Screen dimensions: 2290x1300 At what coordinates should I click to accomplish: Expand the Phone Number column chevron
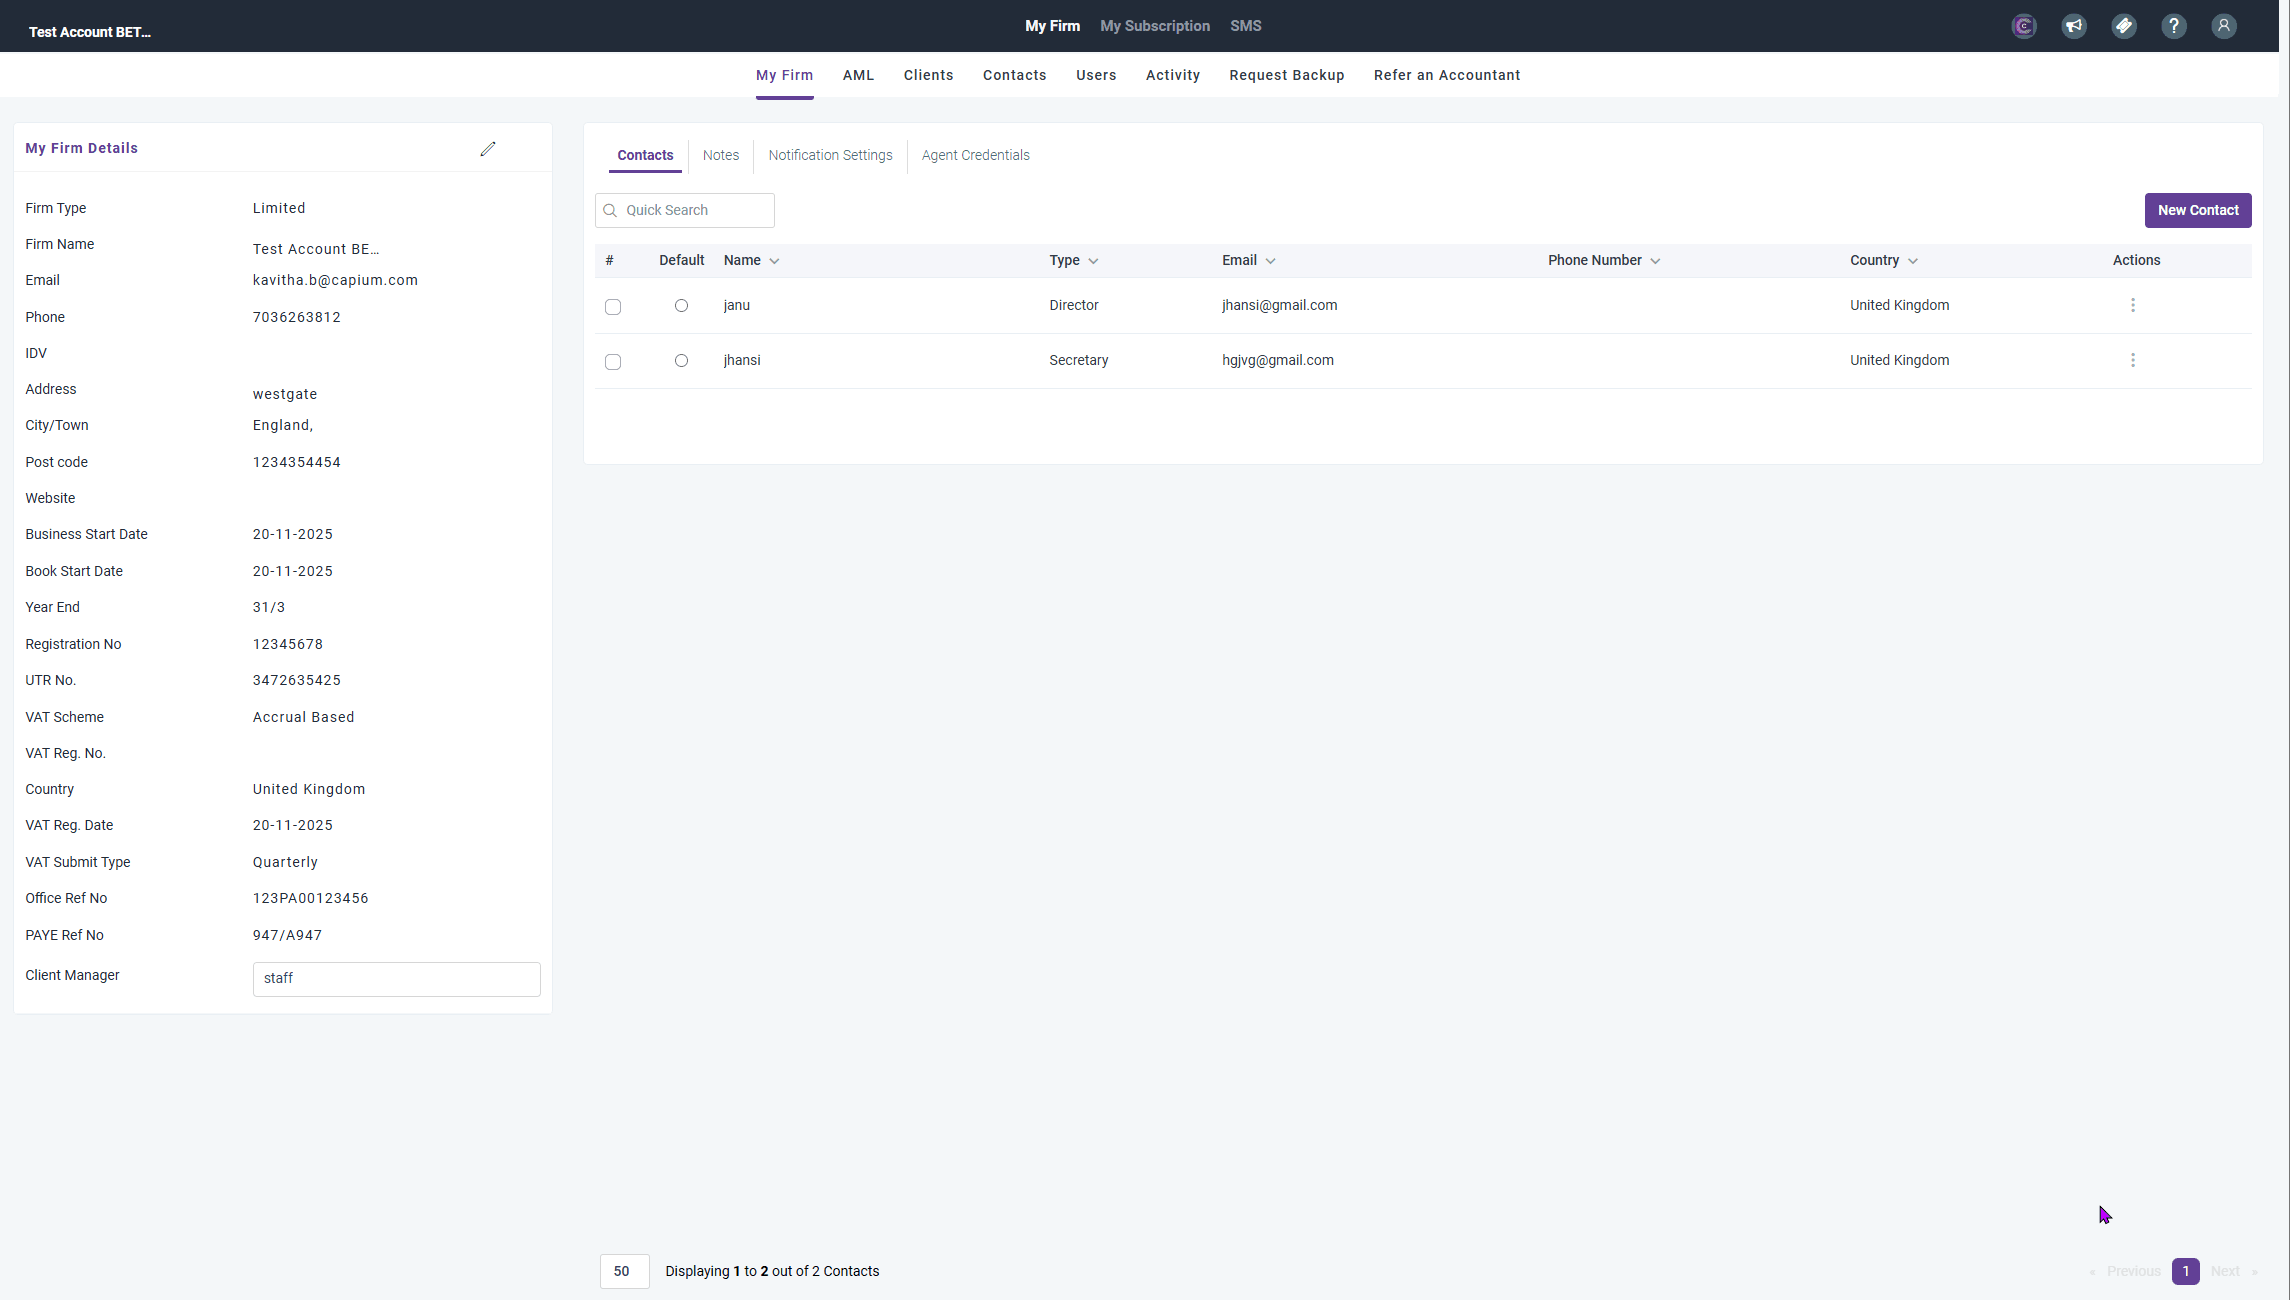coord(1655,261)
